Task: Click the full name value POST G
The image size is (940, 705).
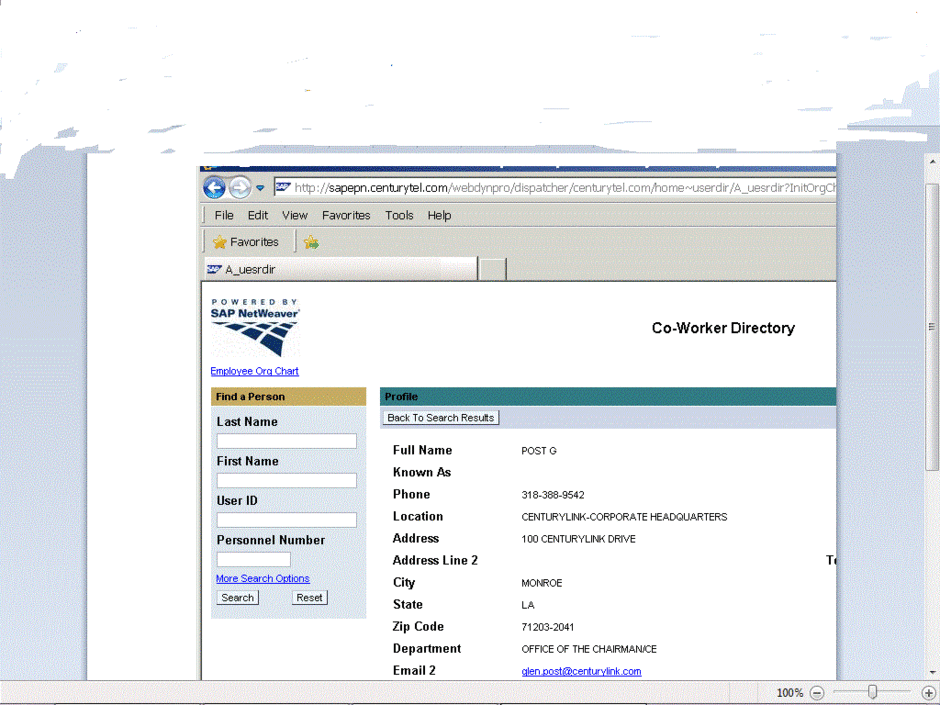Action: 539,451
